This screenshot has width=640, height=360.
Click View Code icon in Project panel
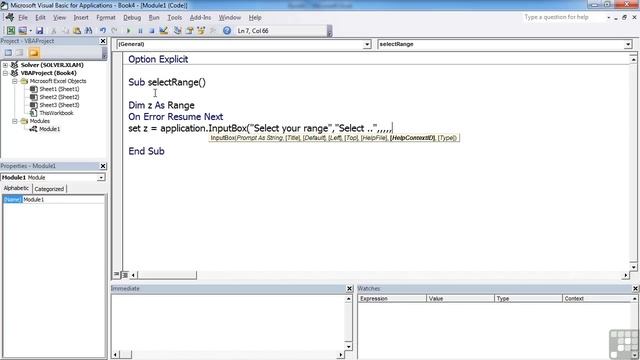8,53
